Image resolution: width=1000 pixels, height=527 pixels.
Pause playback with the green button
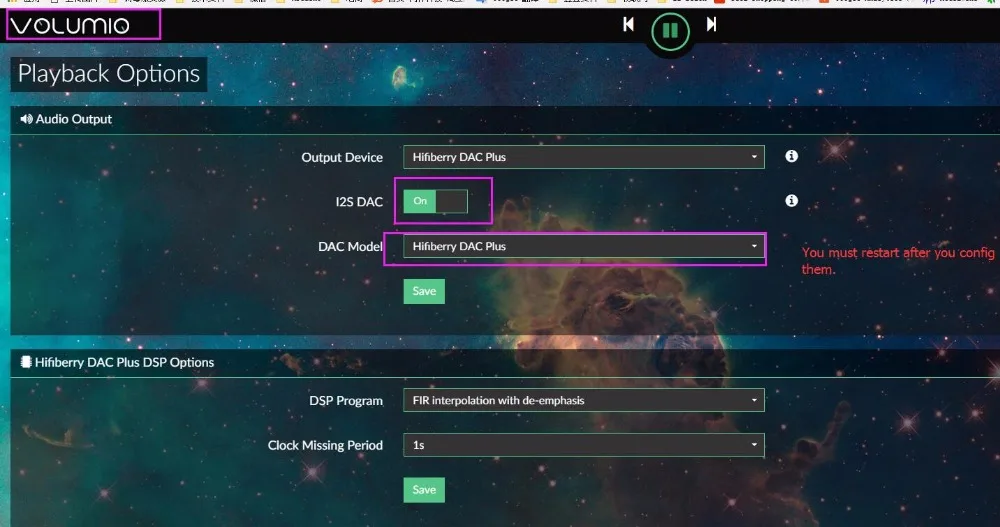pyautogui.click(x=670, y=31)
